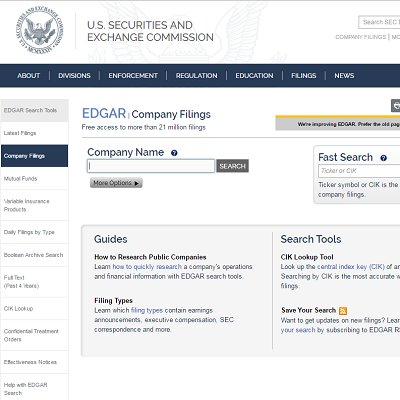Open the DIVISIONS menu

point(74,76)
